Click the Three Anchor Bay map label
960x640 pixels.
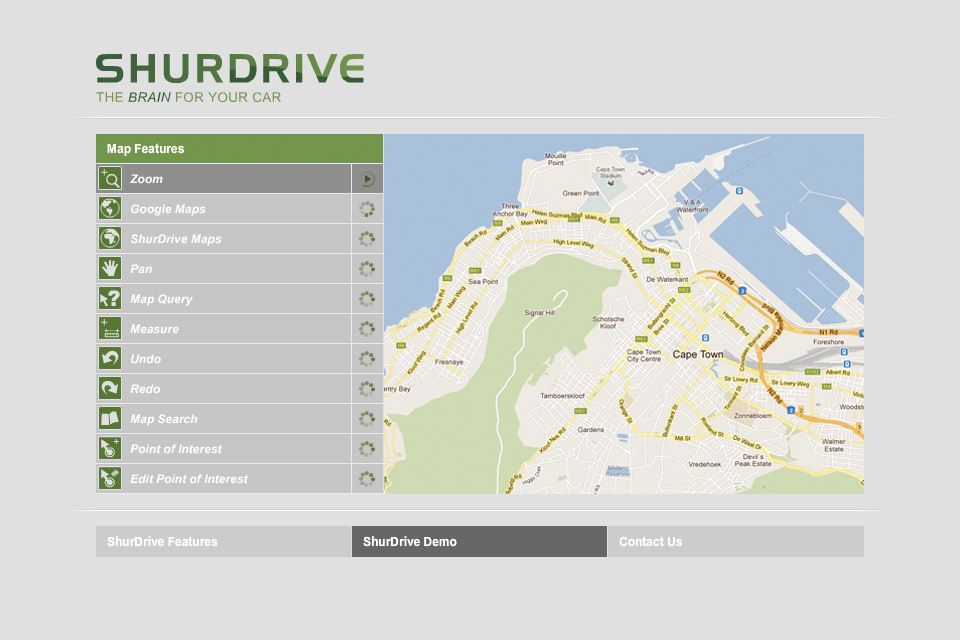pos(510,210)
